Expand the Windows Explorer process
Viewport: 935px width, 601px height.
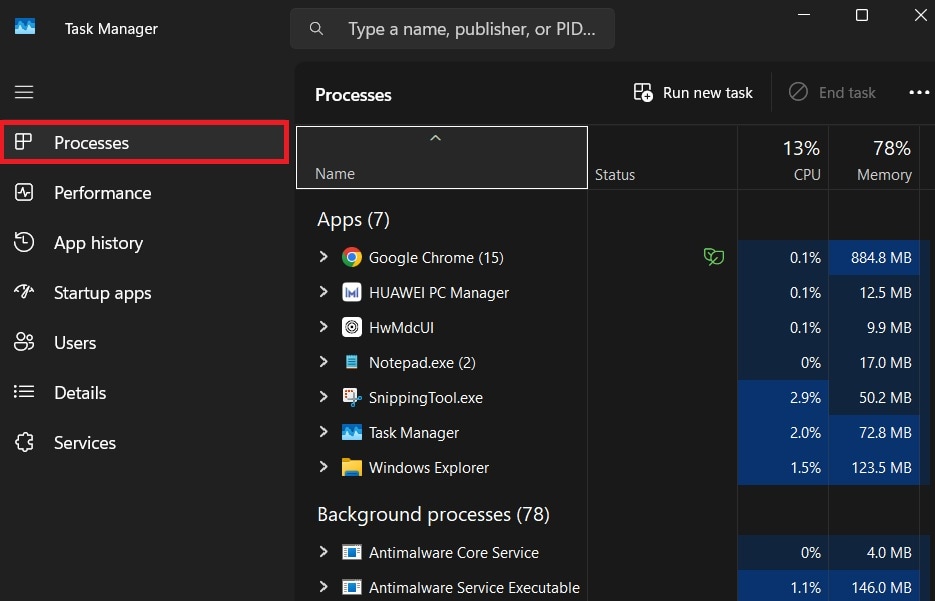[x=324, y=467]
